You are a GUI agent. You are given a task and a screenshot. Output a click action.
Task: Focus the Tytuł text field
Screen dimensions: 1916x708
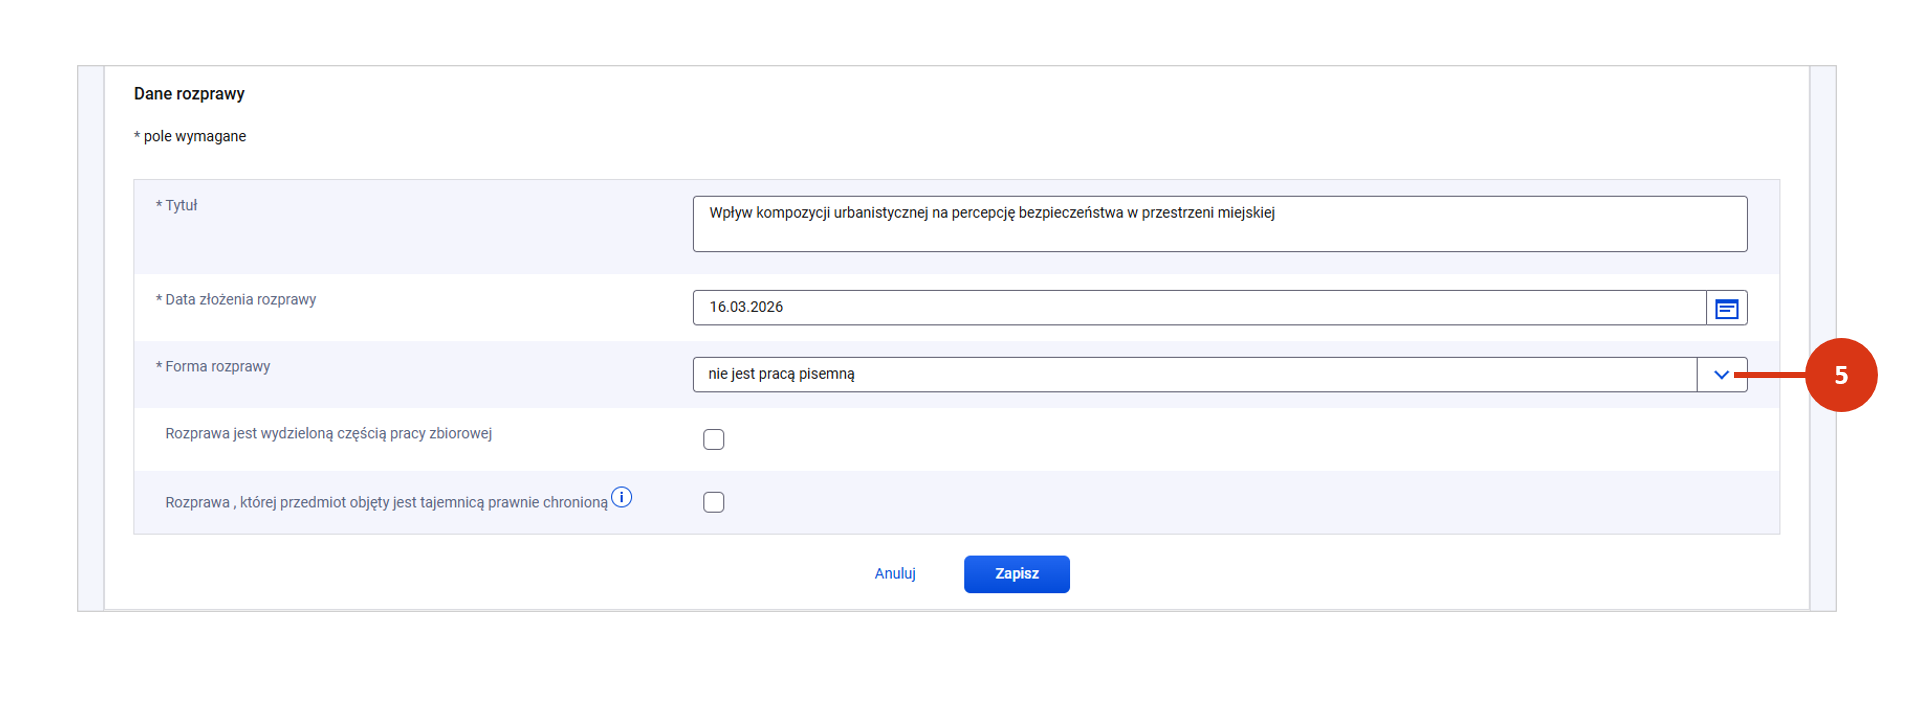1219,224
